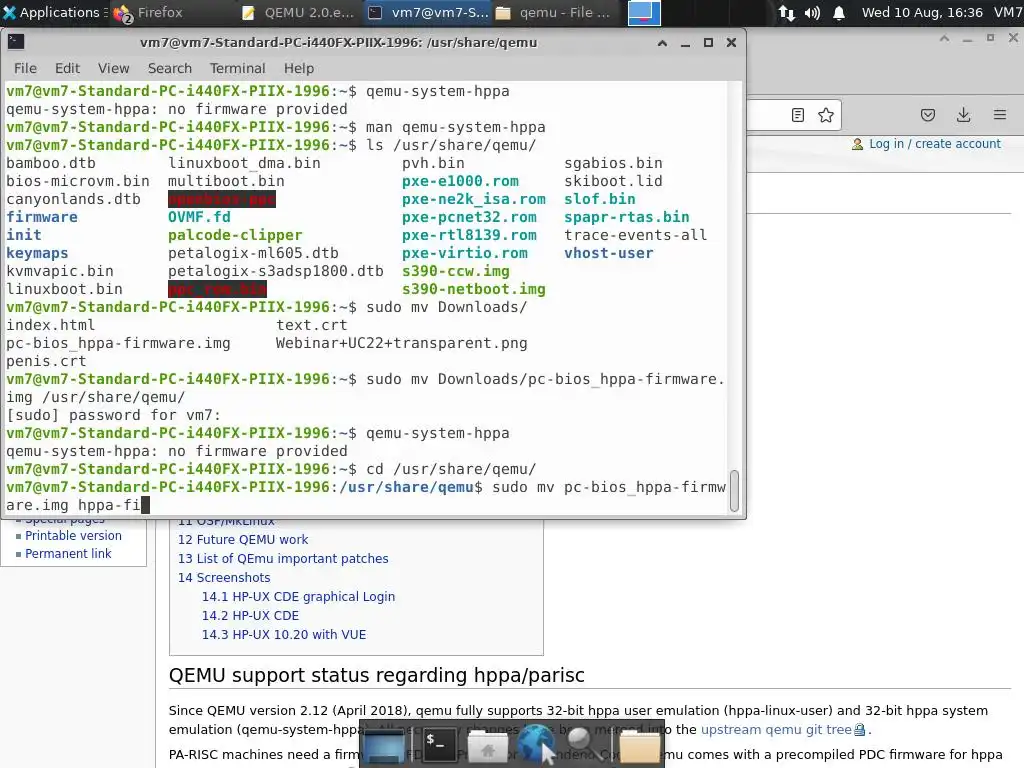Open the Save to Pocket icon in Firefox
The height and width of the screenshot is (768, 1024).
928,116
